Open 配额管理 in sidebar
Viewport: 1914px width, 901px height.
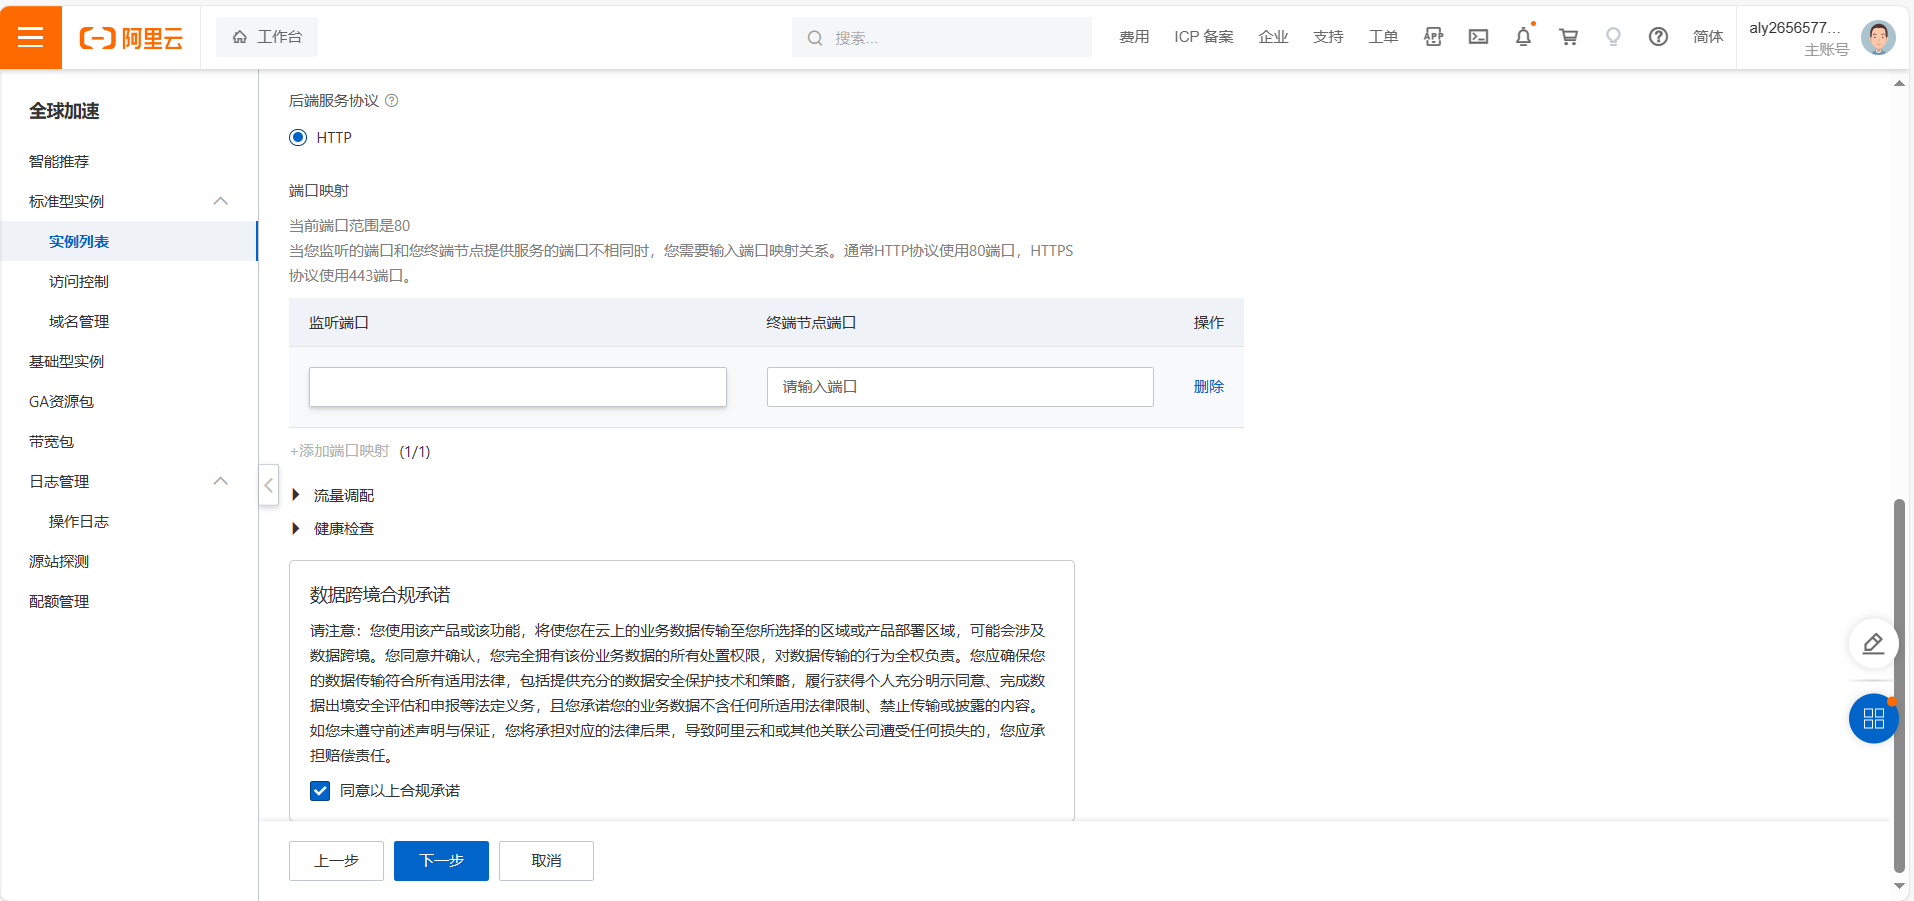click(59, 601)
